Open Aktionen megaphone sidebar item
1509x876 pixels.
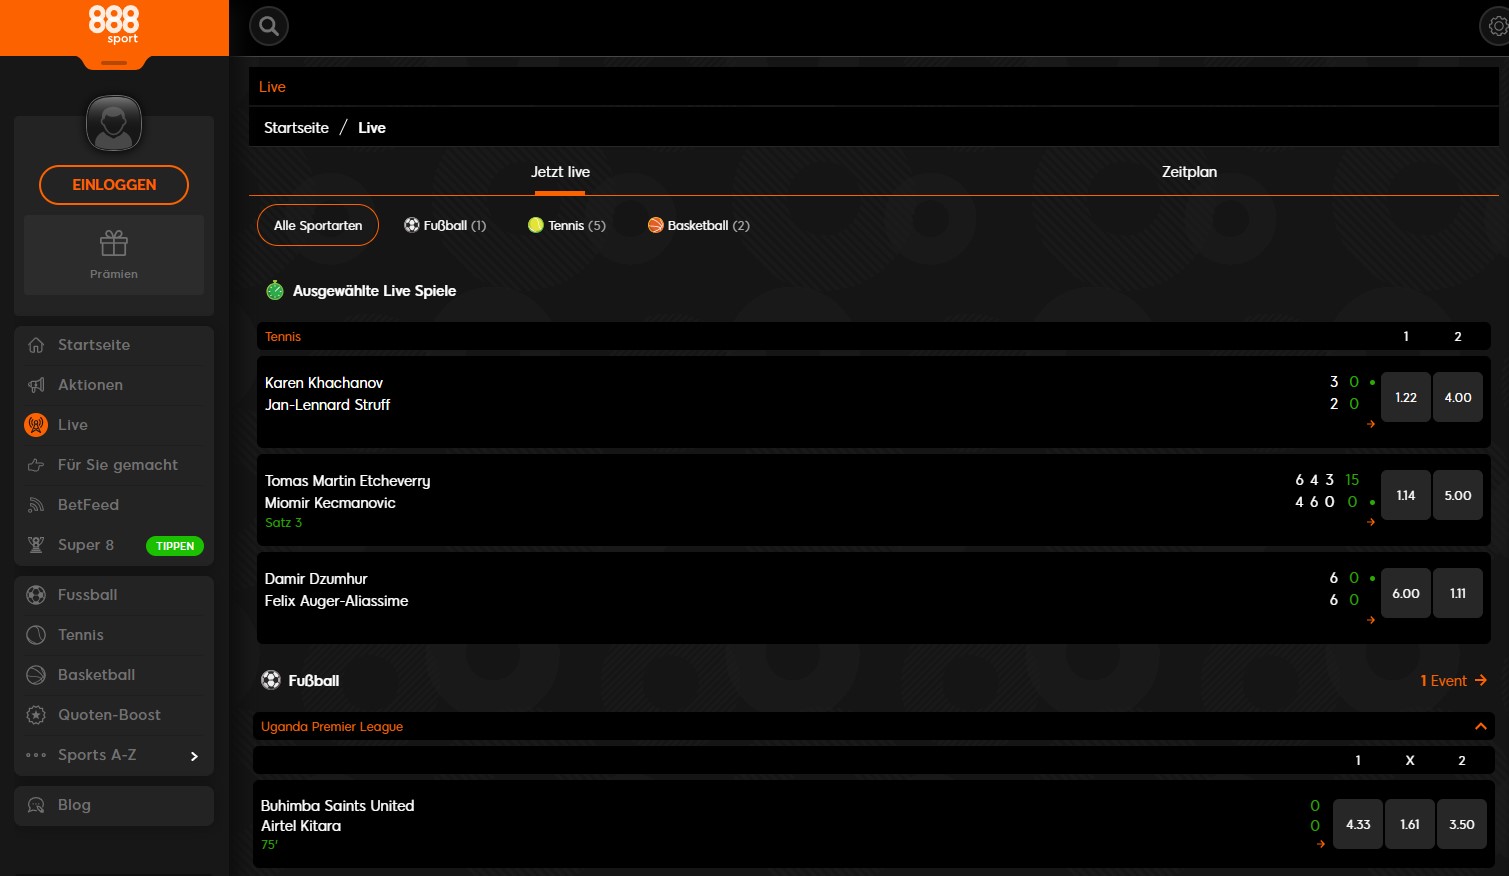[x=90, y=385]
